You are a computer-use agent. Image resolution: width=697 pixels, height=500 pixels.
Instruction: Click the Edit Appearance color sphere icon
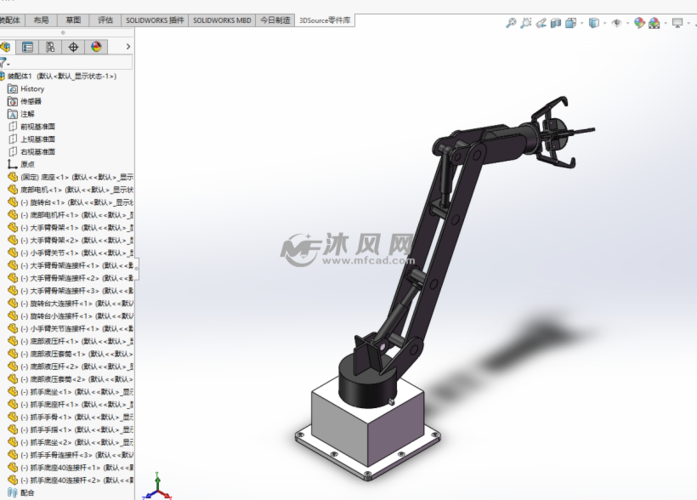pyautogui.click(x=637, y=23)
